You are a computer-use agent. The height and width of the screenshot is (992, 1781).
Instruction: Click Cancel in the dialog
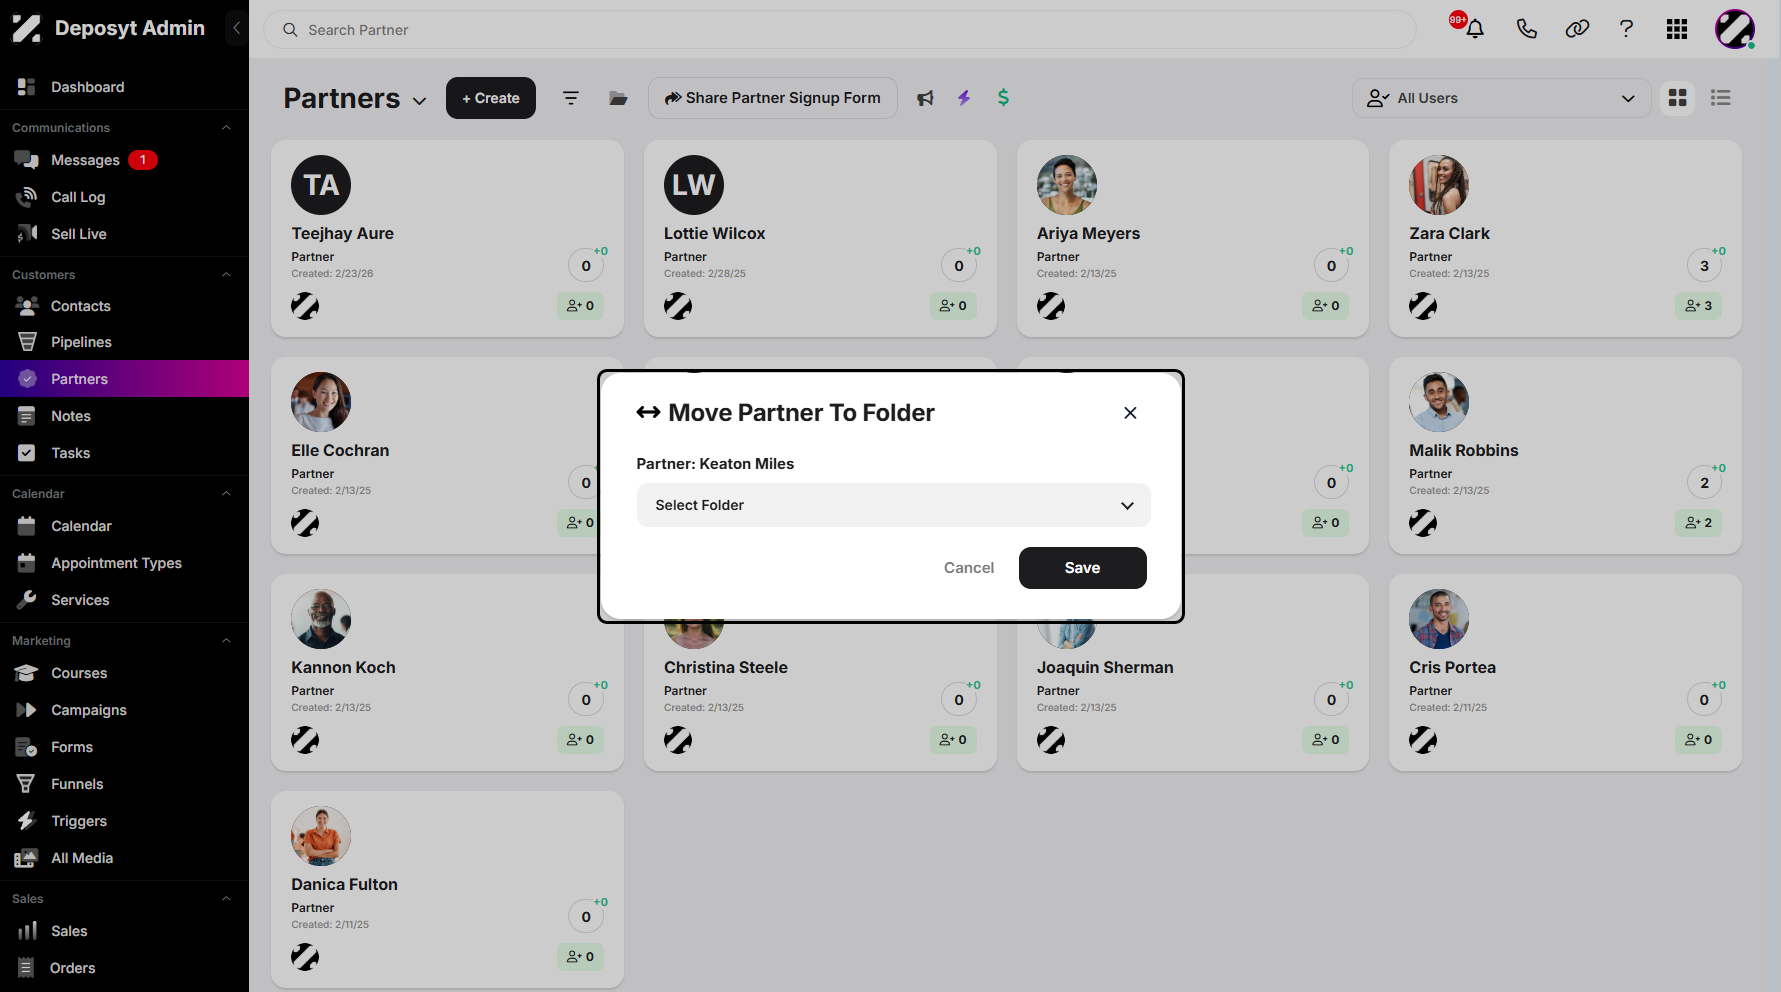(x=969, y=568)
